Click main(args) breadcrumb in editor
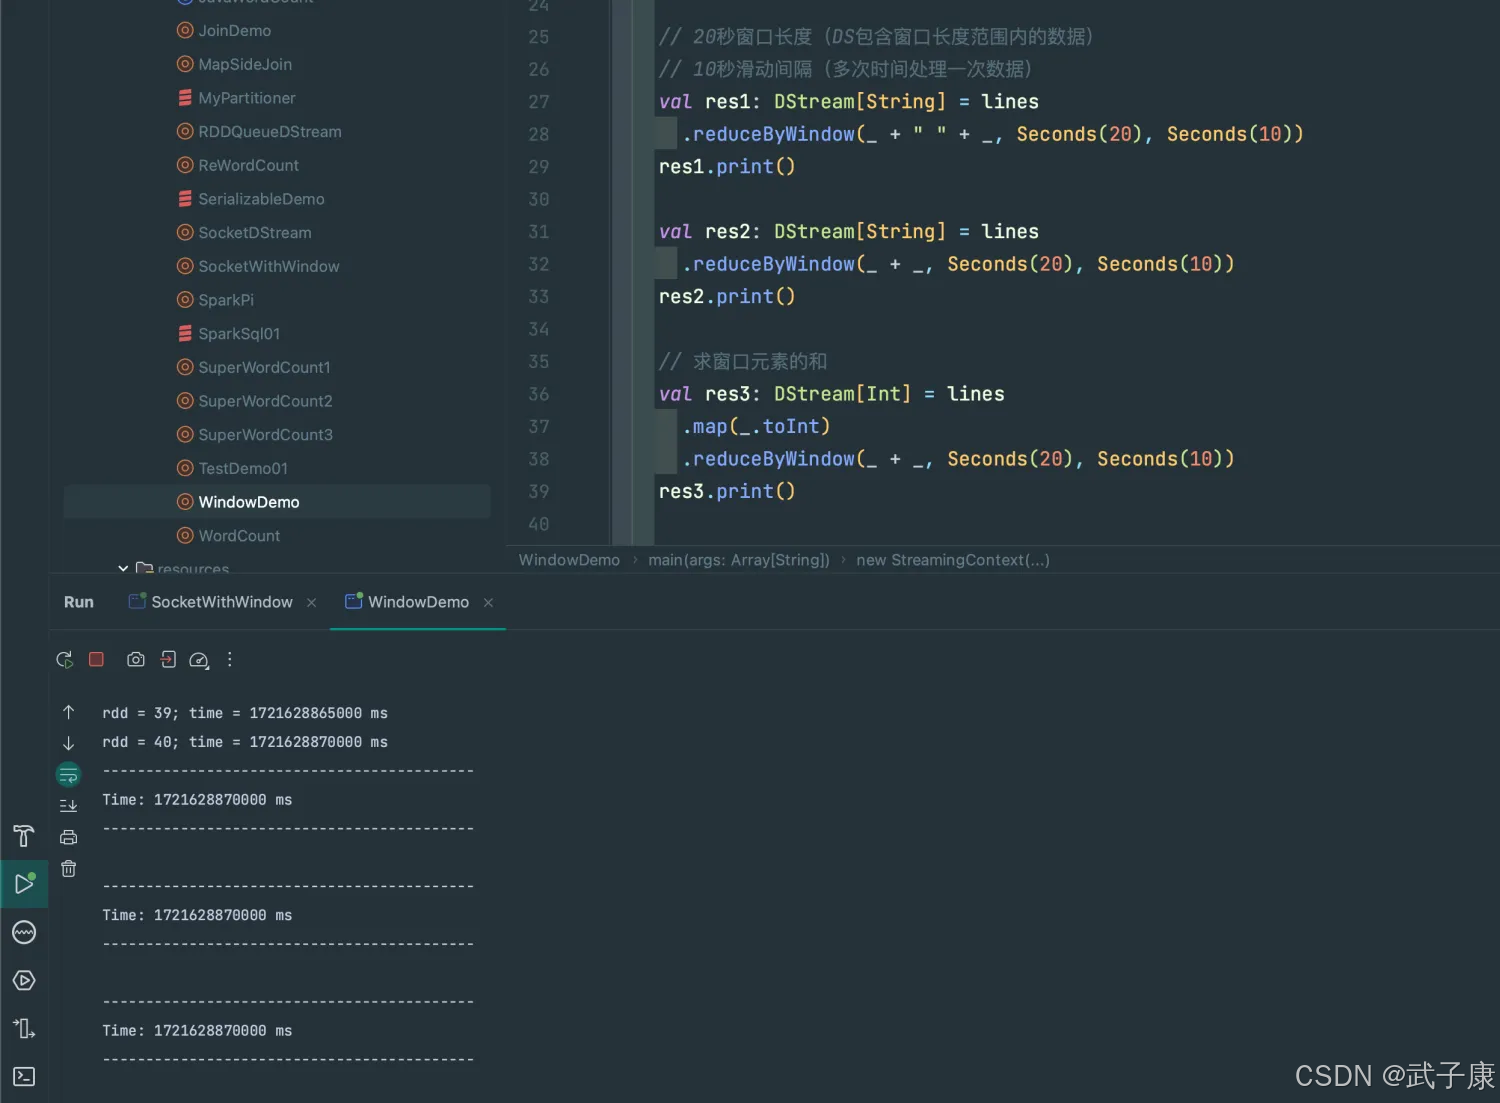 point(738,560)
